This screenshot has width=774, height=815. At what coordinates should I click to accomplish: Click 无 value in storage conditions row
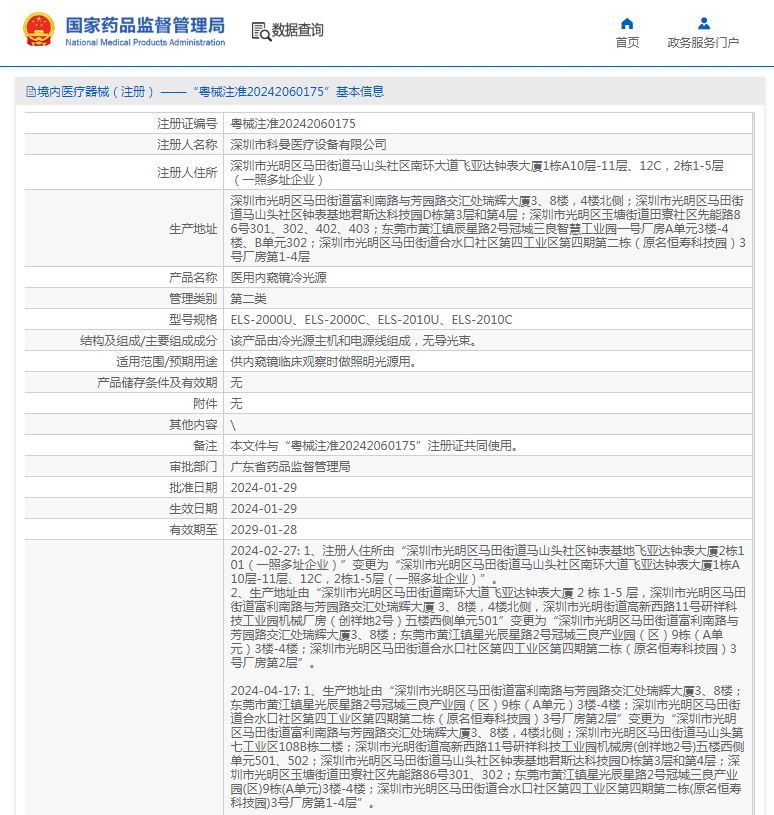237,383
